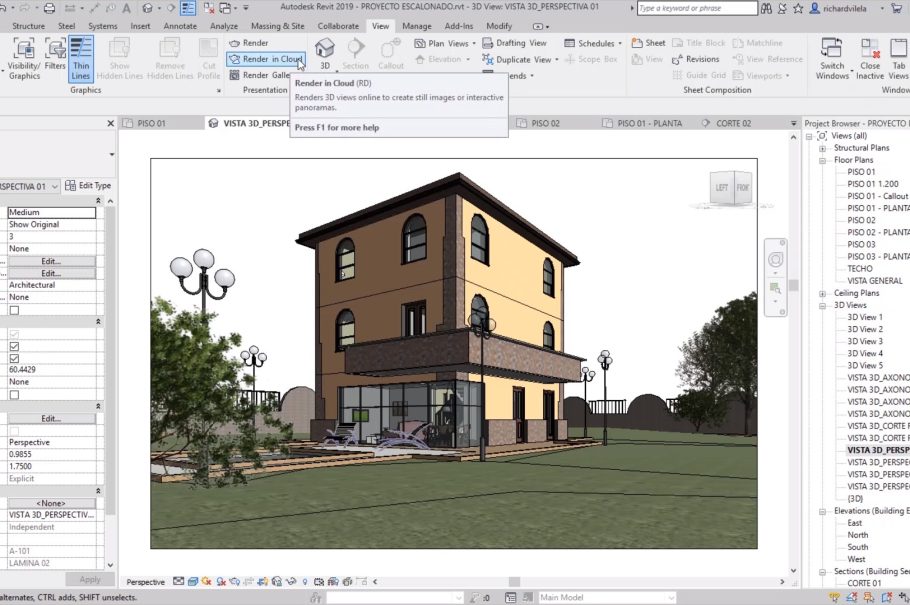Click the Text tool in quick access toolbar

point(127,8)
